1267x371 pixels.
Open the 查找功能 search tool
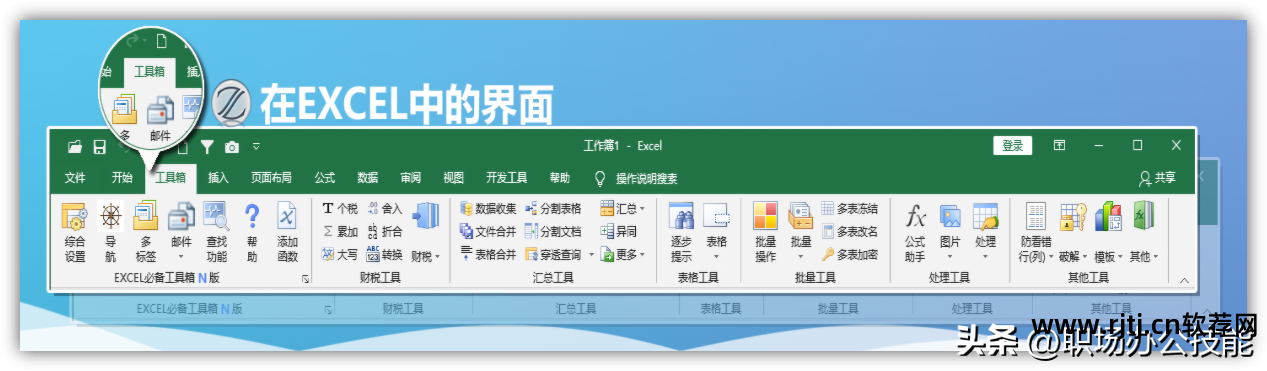tap(216, 231)
